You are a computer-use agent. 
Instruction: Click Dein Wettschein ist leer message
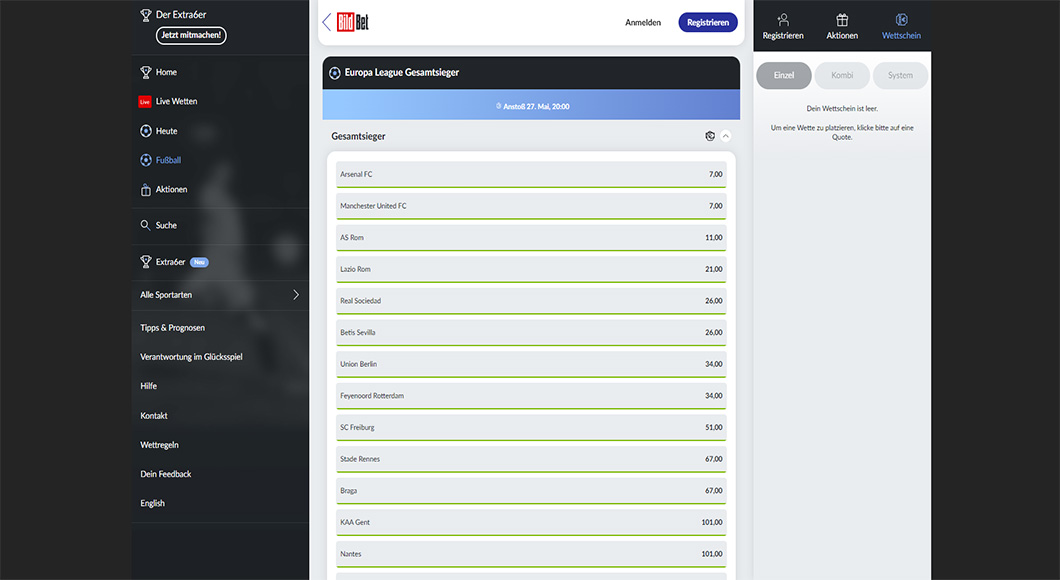point(842,108)
